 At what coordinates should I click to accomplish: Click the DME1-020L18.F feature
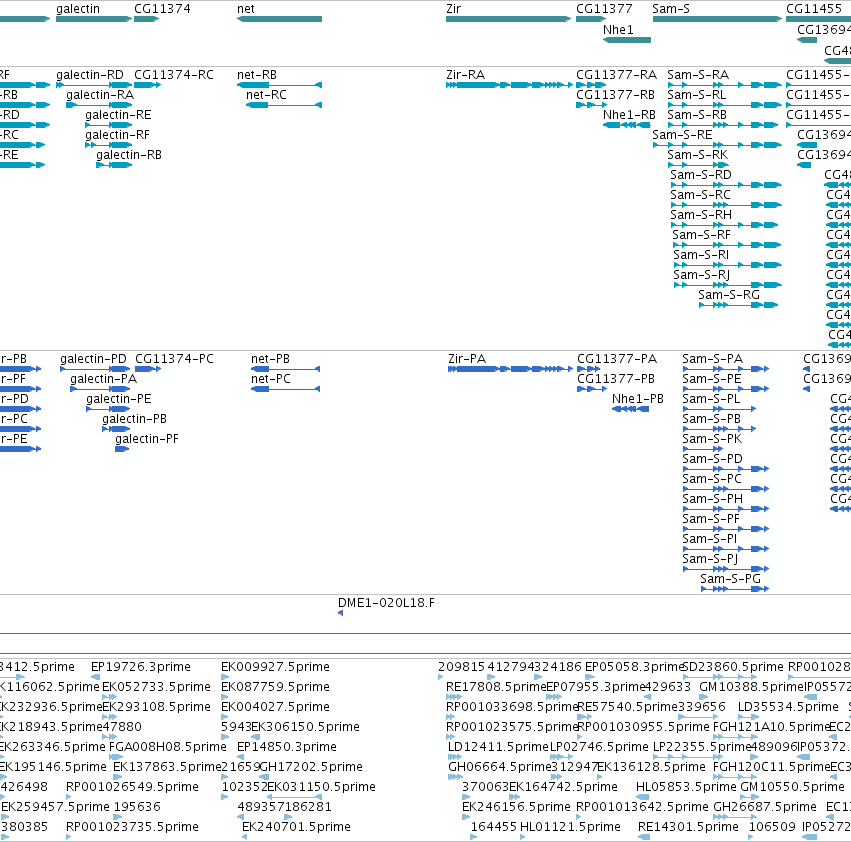(340, 613)
